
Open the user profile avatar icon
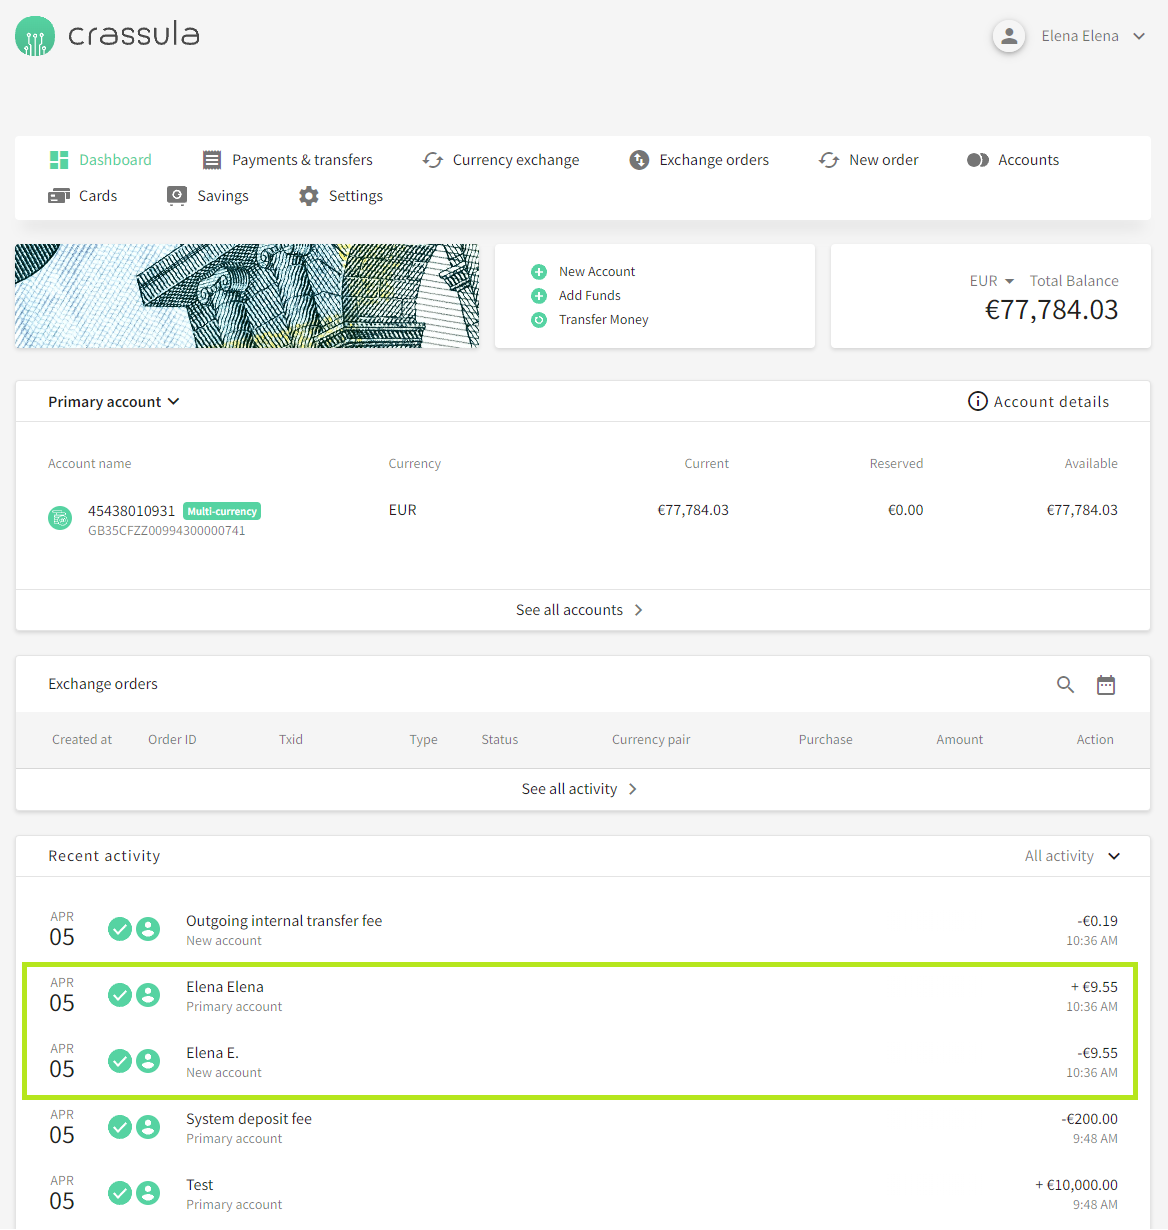point(1009,36)
